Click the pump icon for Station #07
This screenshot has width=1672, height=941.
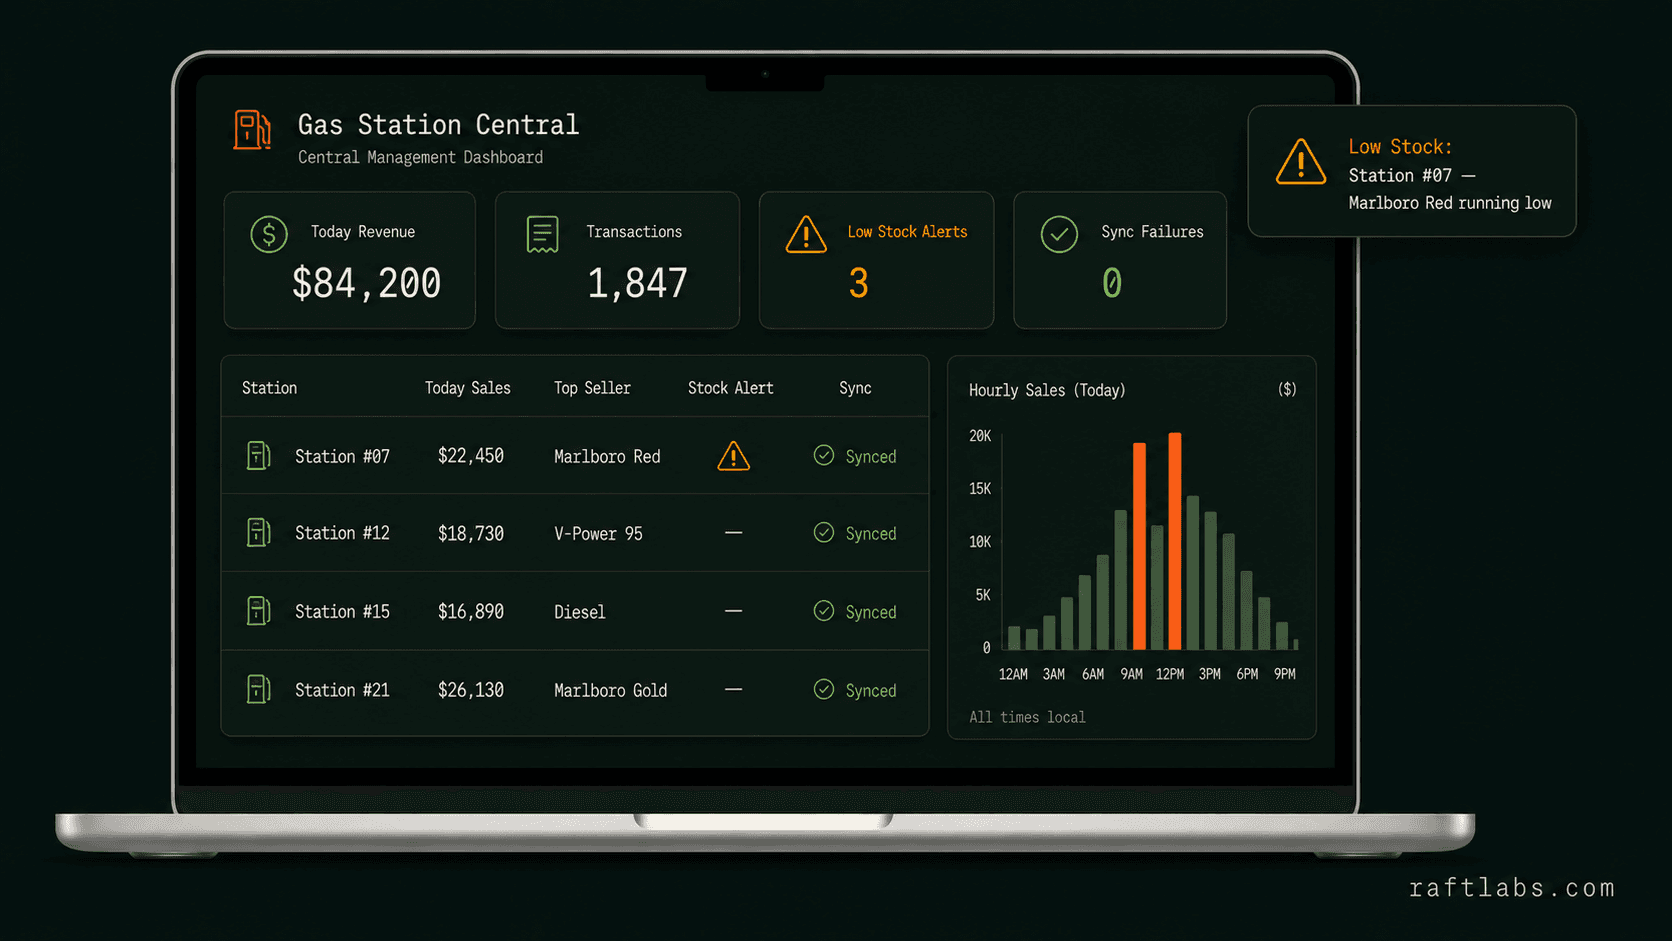pos(258,456)
